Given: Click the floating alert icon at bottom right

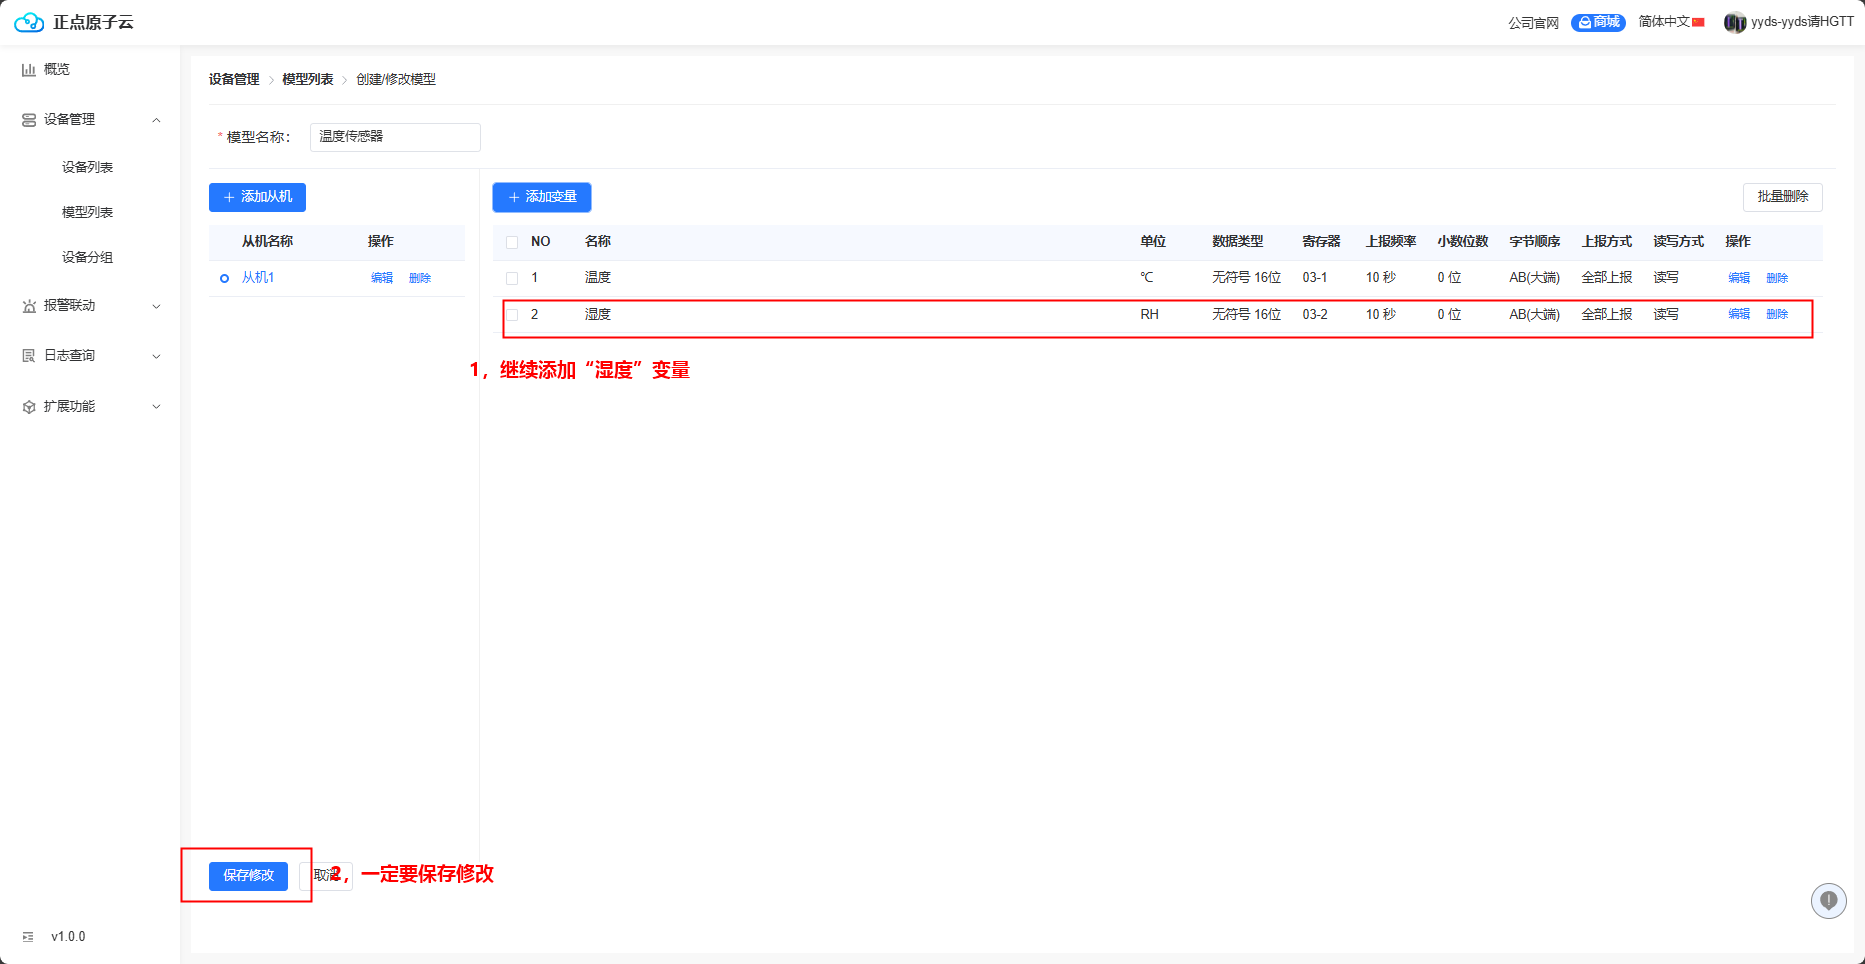Looking at the screenshot, I should pyautogui.click(x=1828, y=901).
